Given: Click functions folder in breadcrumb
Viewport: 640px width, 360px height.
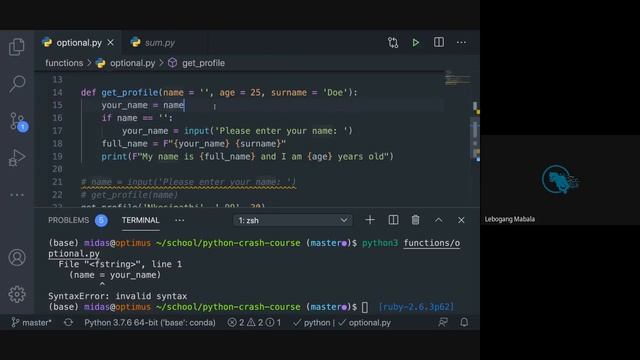Looking at the screenshot, I should pyautogui.click(x=64, y=63).
